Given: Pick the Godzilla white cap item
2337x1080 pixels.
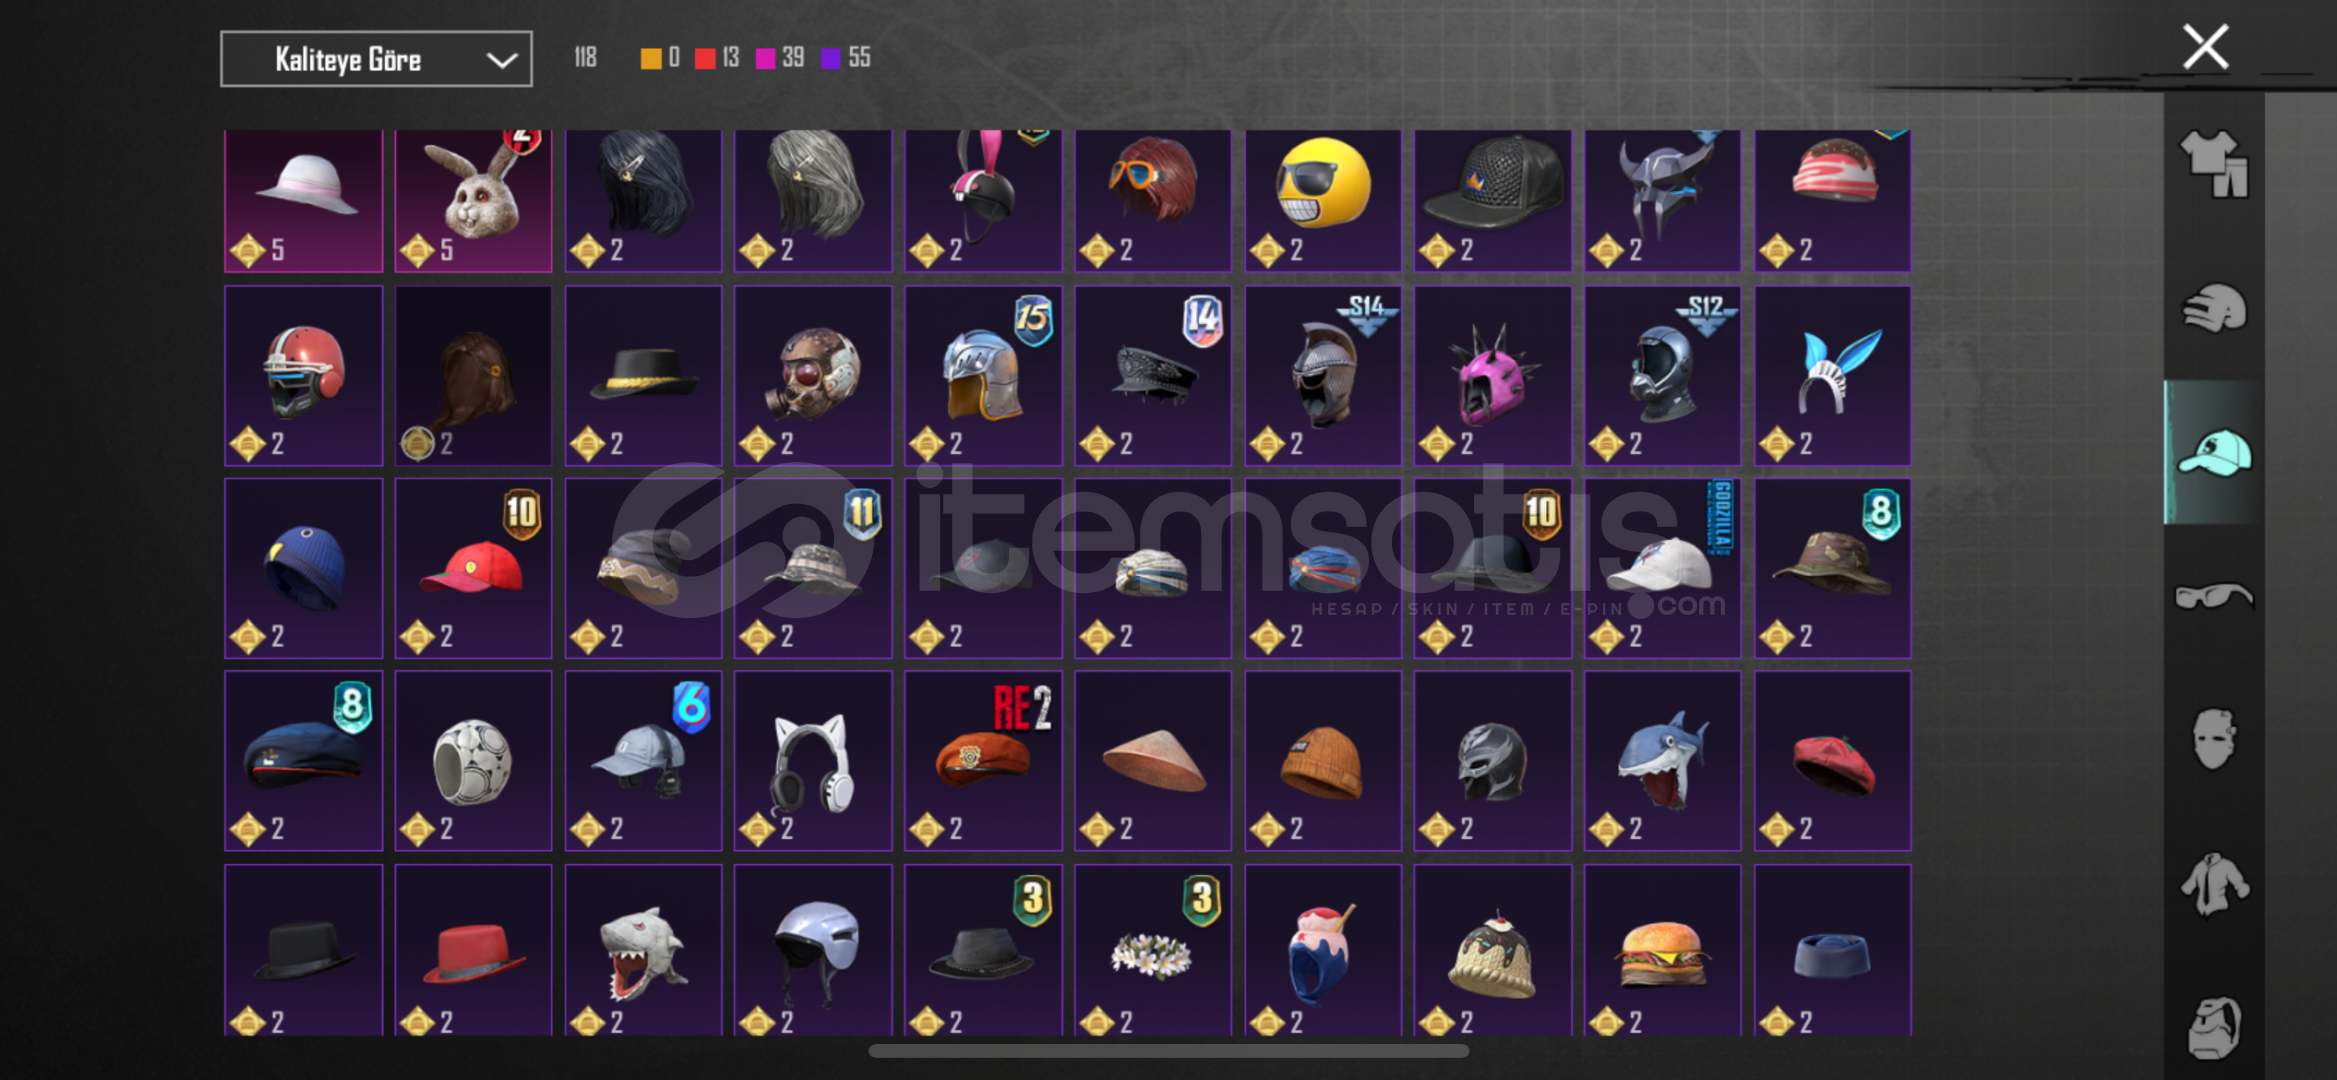Looking at the screenshot, I should [1662, 568].
